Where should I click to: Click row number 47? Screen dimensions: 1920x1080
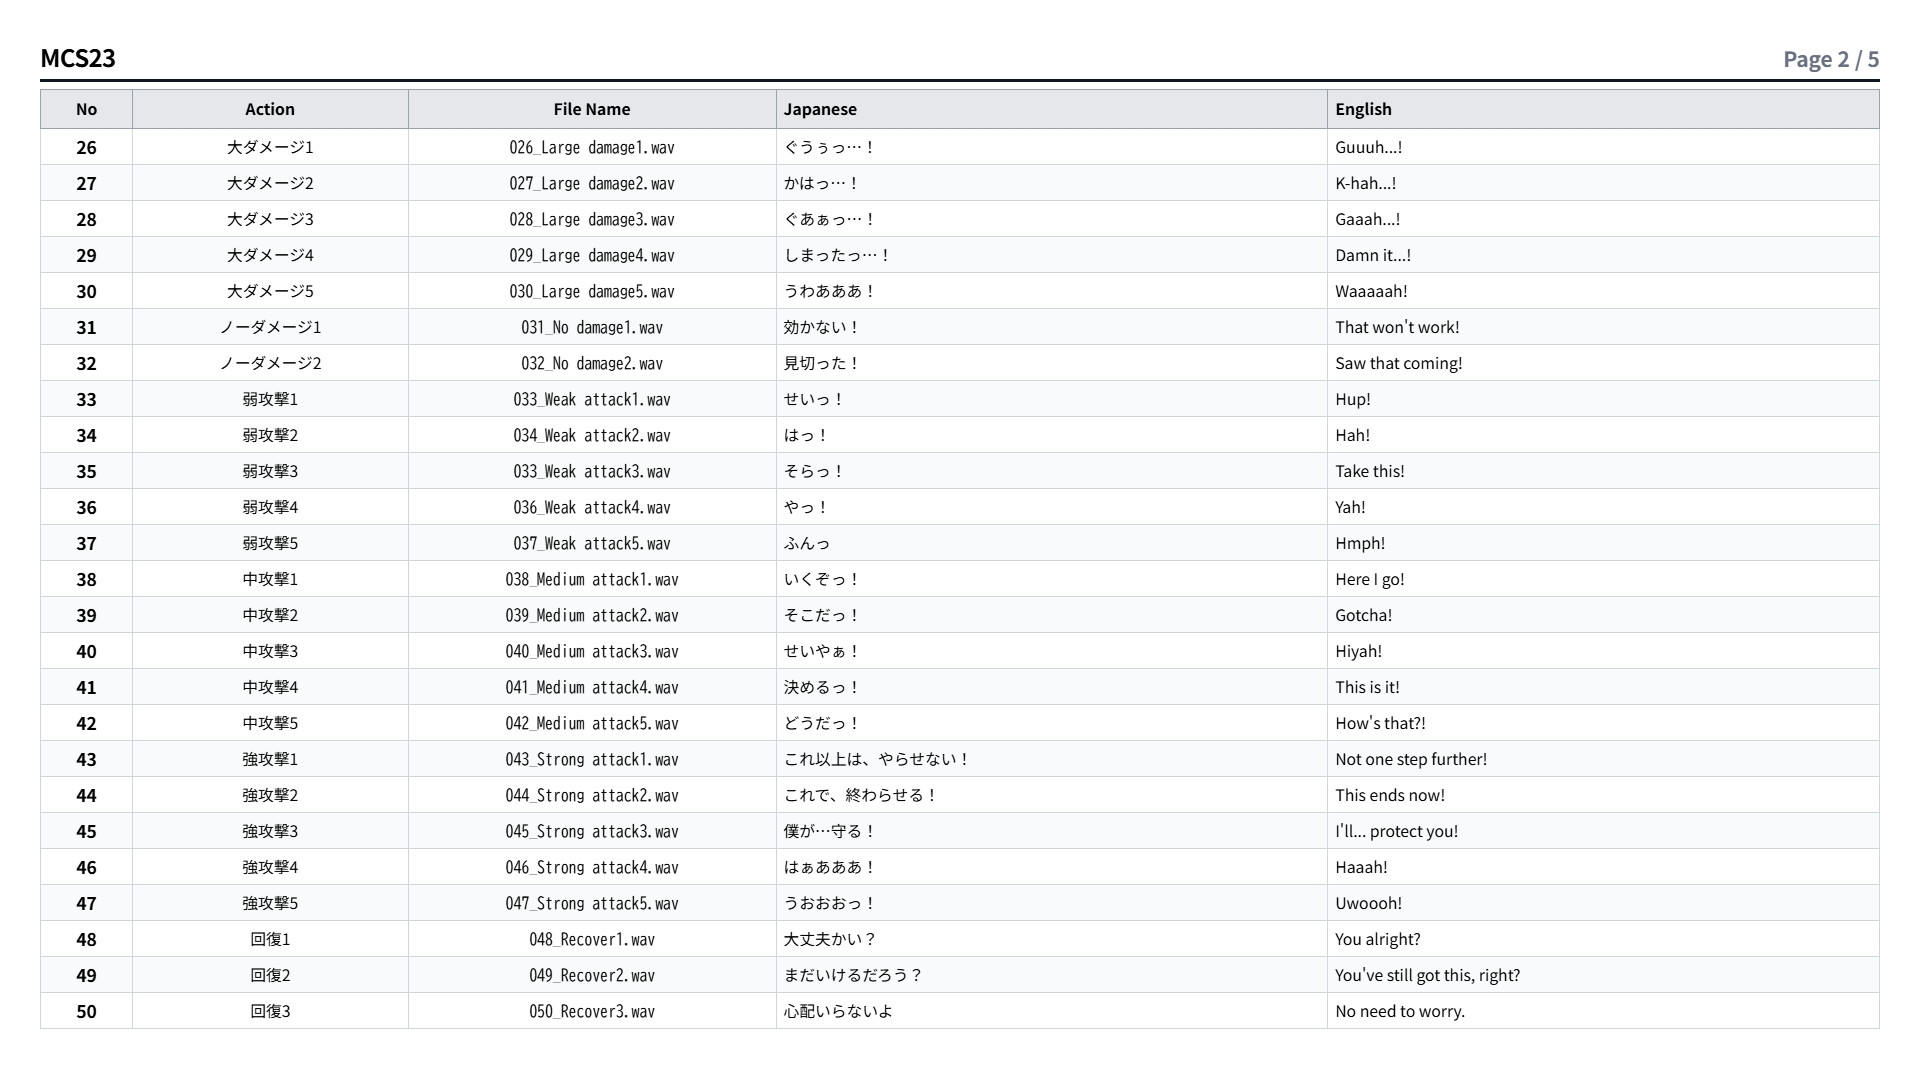pyautogui.click(x=86, y=903)
